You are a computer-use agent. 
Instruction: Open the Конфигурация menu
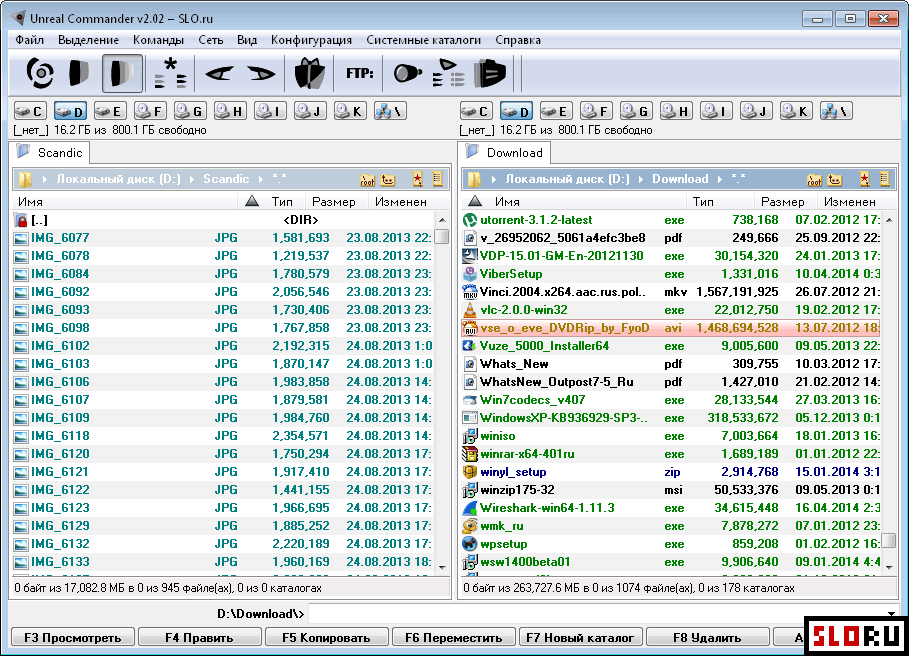tap(311, 40)
